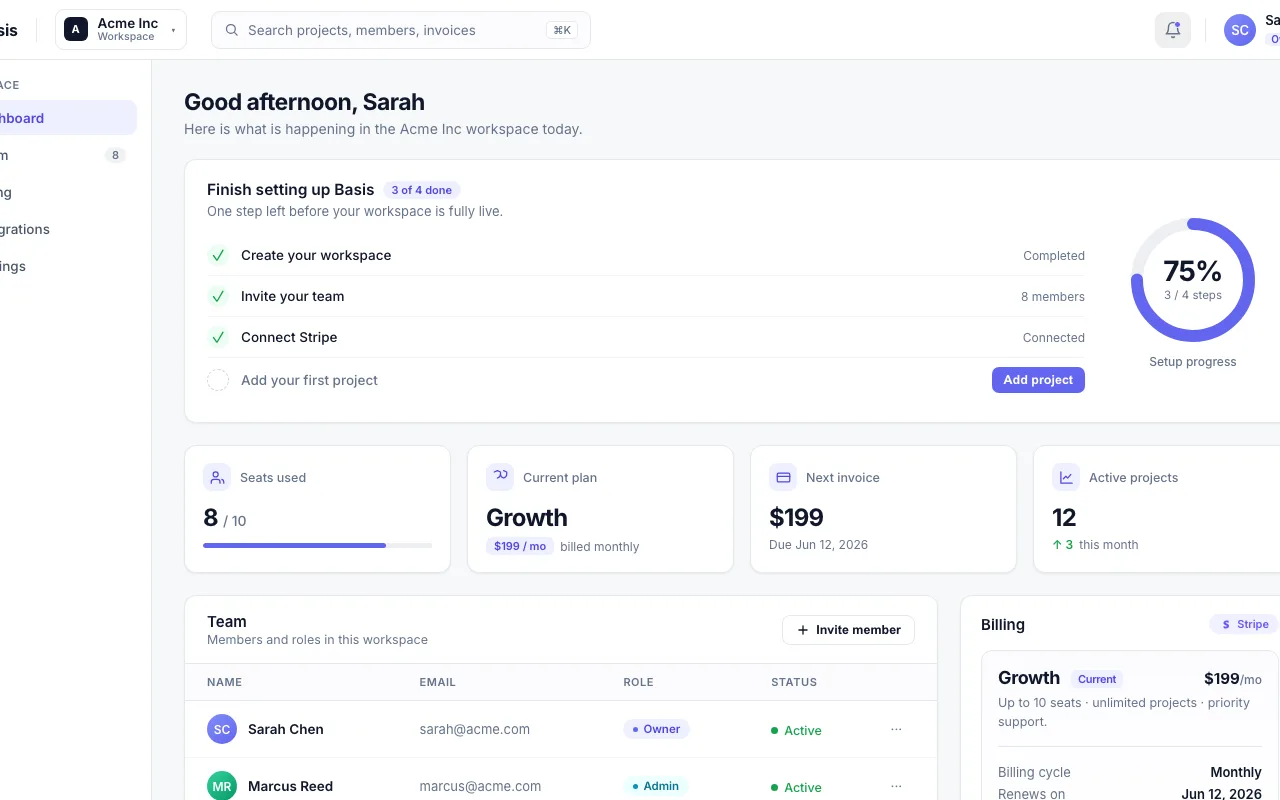Image resolution: width=1280 pixels, height=800 pixels.
Task: Click the ⌘K shortcut badge
Action: pos(562,30)
